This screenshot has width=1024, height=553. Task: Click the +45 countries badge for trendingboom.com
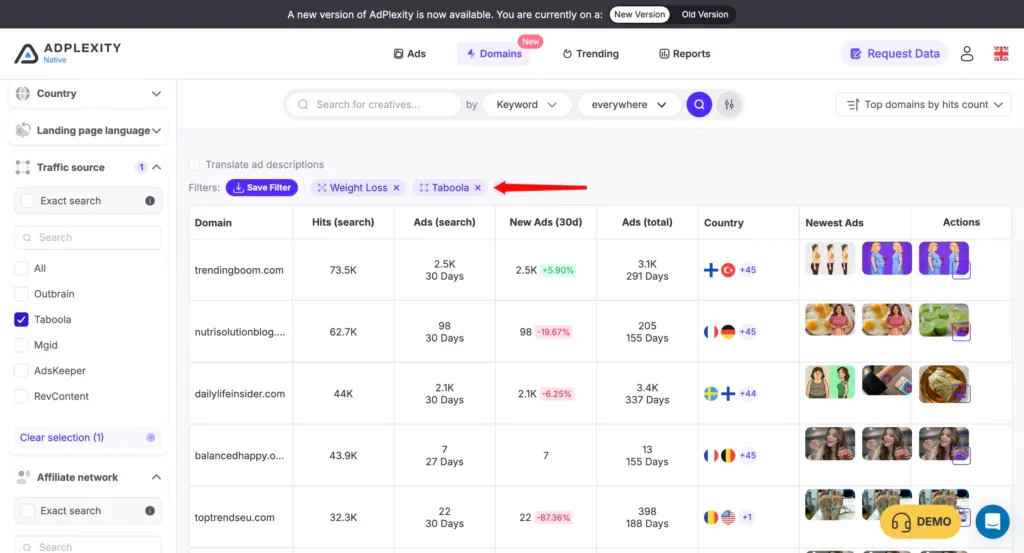pos(748,270)
